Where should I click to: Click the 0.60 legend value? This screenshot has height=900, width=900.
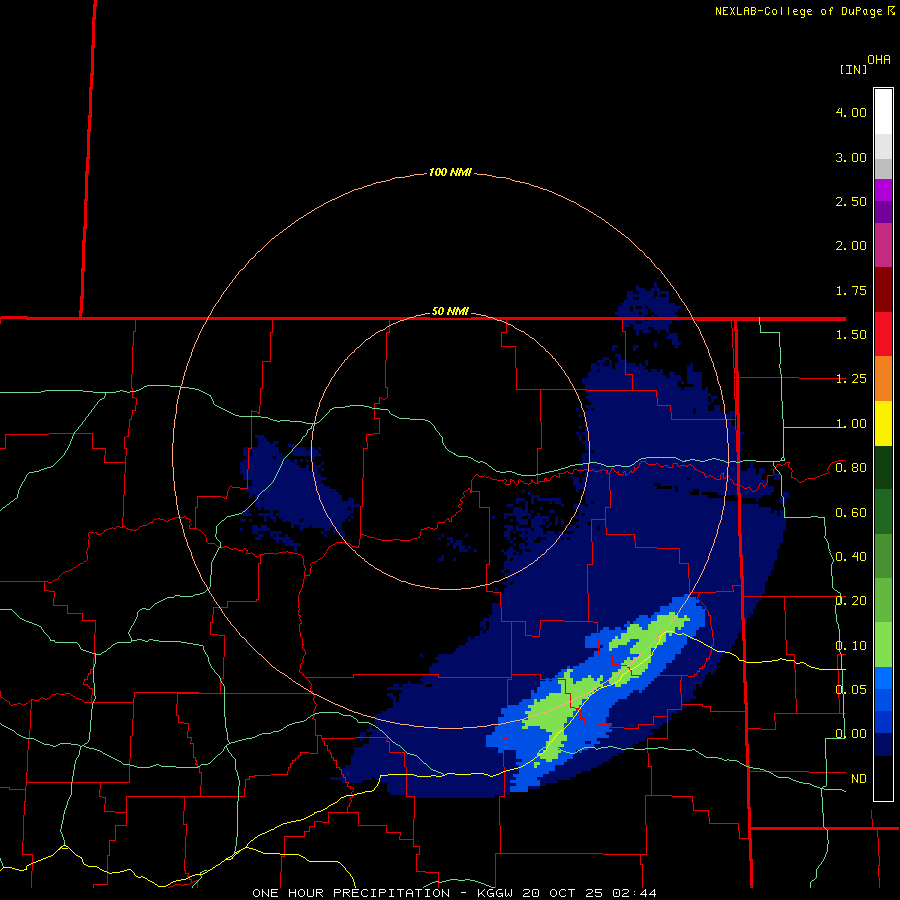(x=851, y=513)
